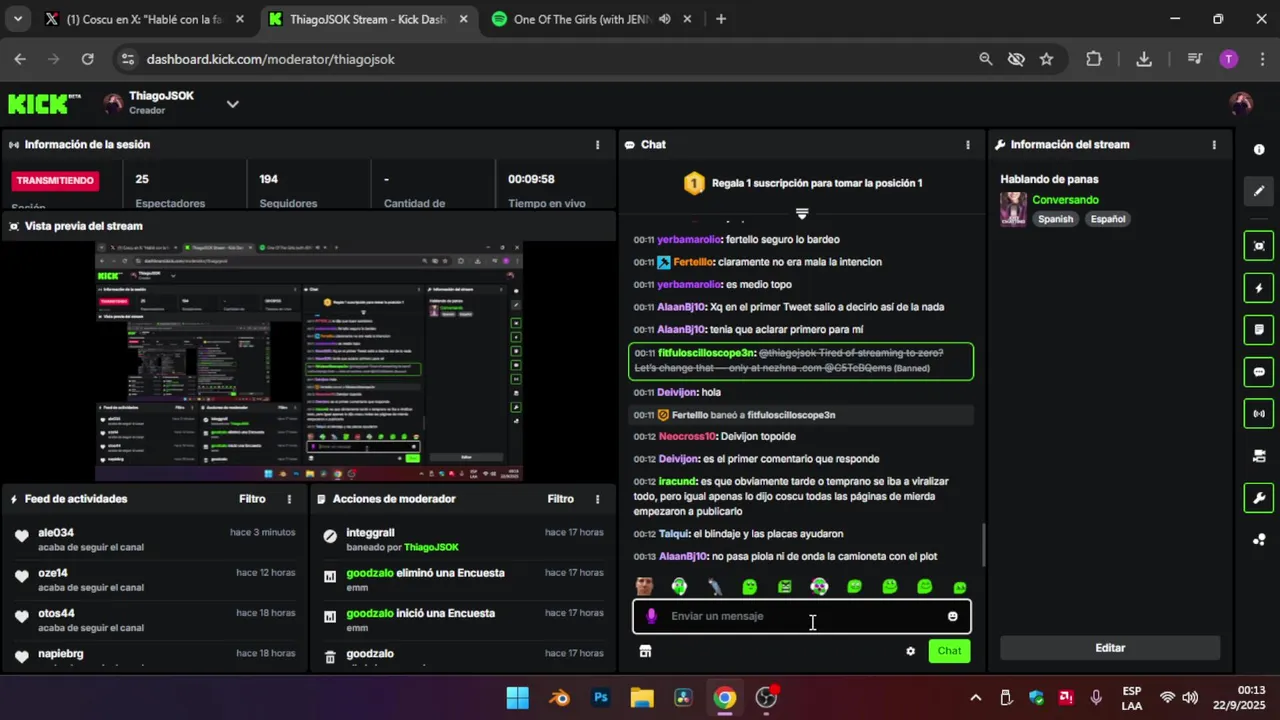Insert the green headphones emote
The height and width of the screenshot is (720, 1280).
pos(680,587)
